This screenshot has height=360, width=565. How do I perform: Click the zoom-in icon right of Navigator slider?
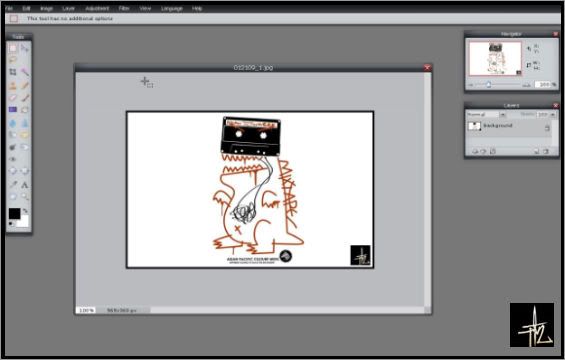[526, 85]
